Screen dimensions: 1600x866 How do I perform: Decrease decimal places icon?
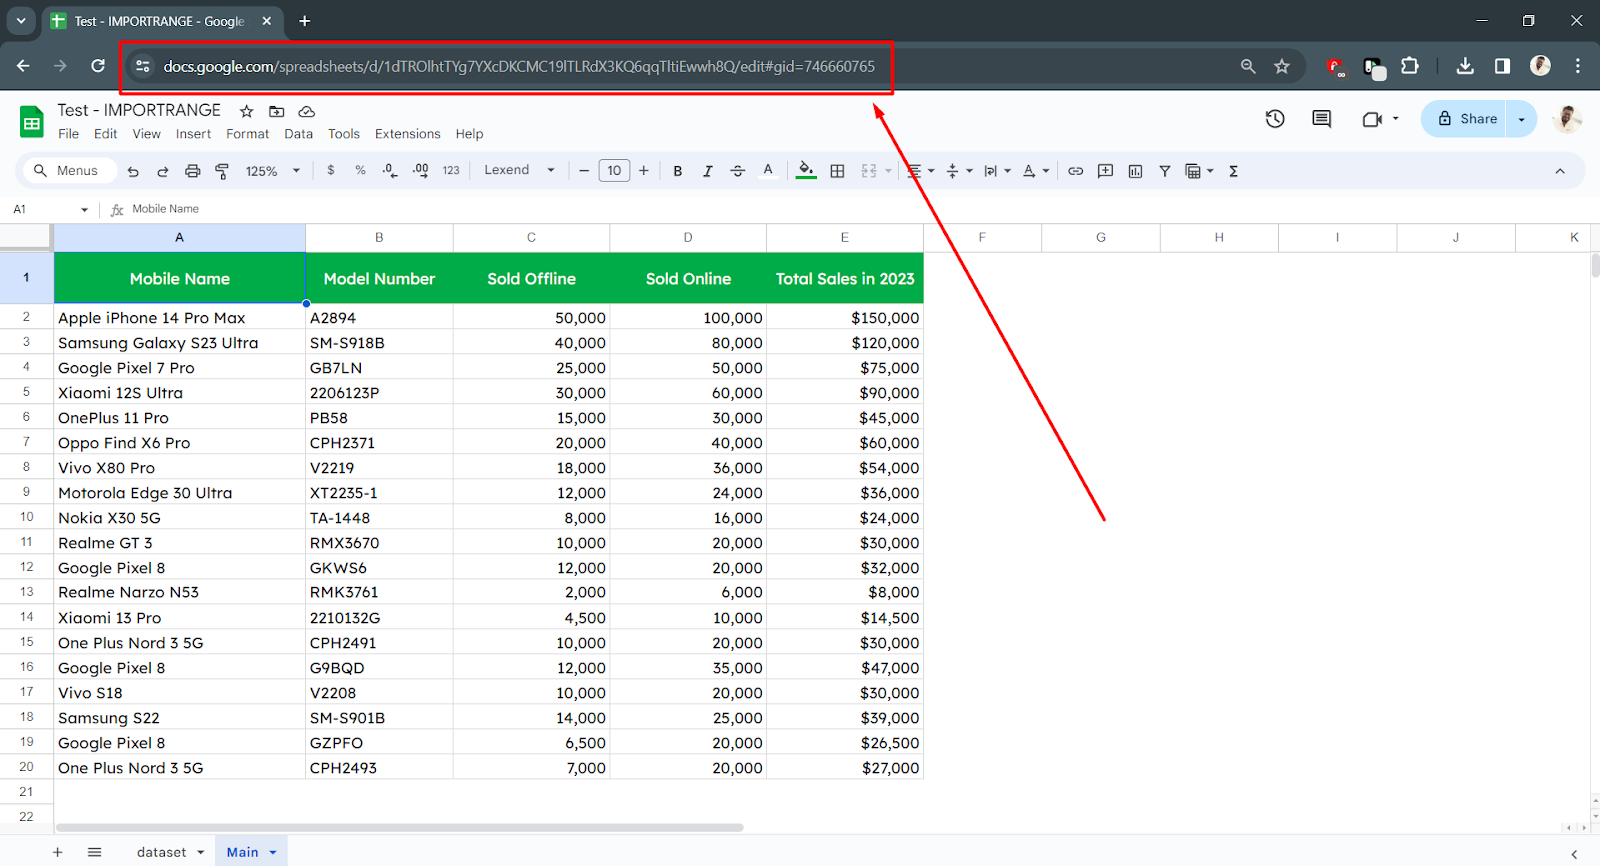pyautogui.click(x=390, y=170)
